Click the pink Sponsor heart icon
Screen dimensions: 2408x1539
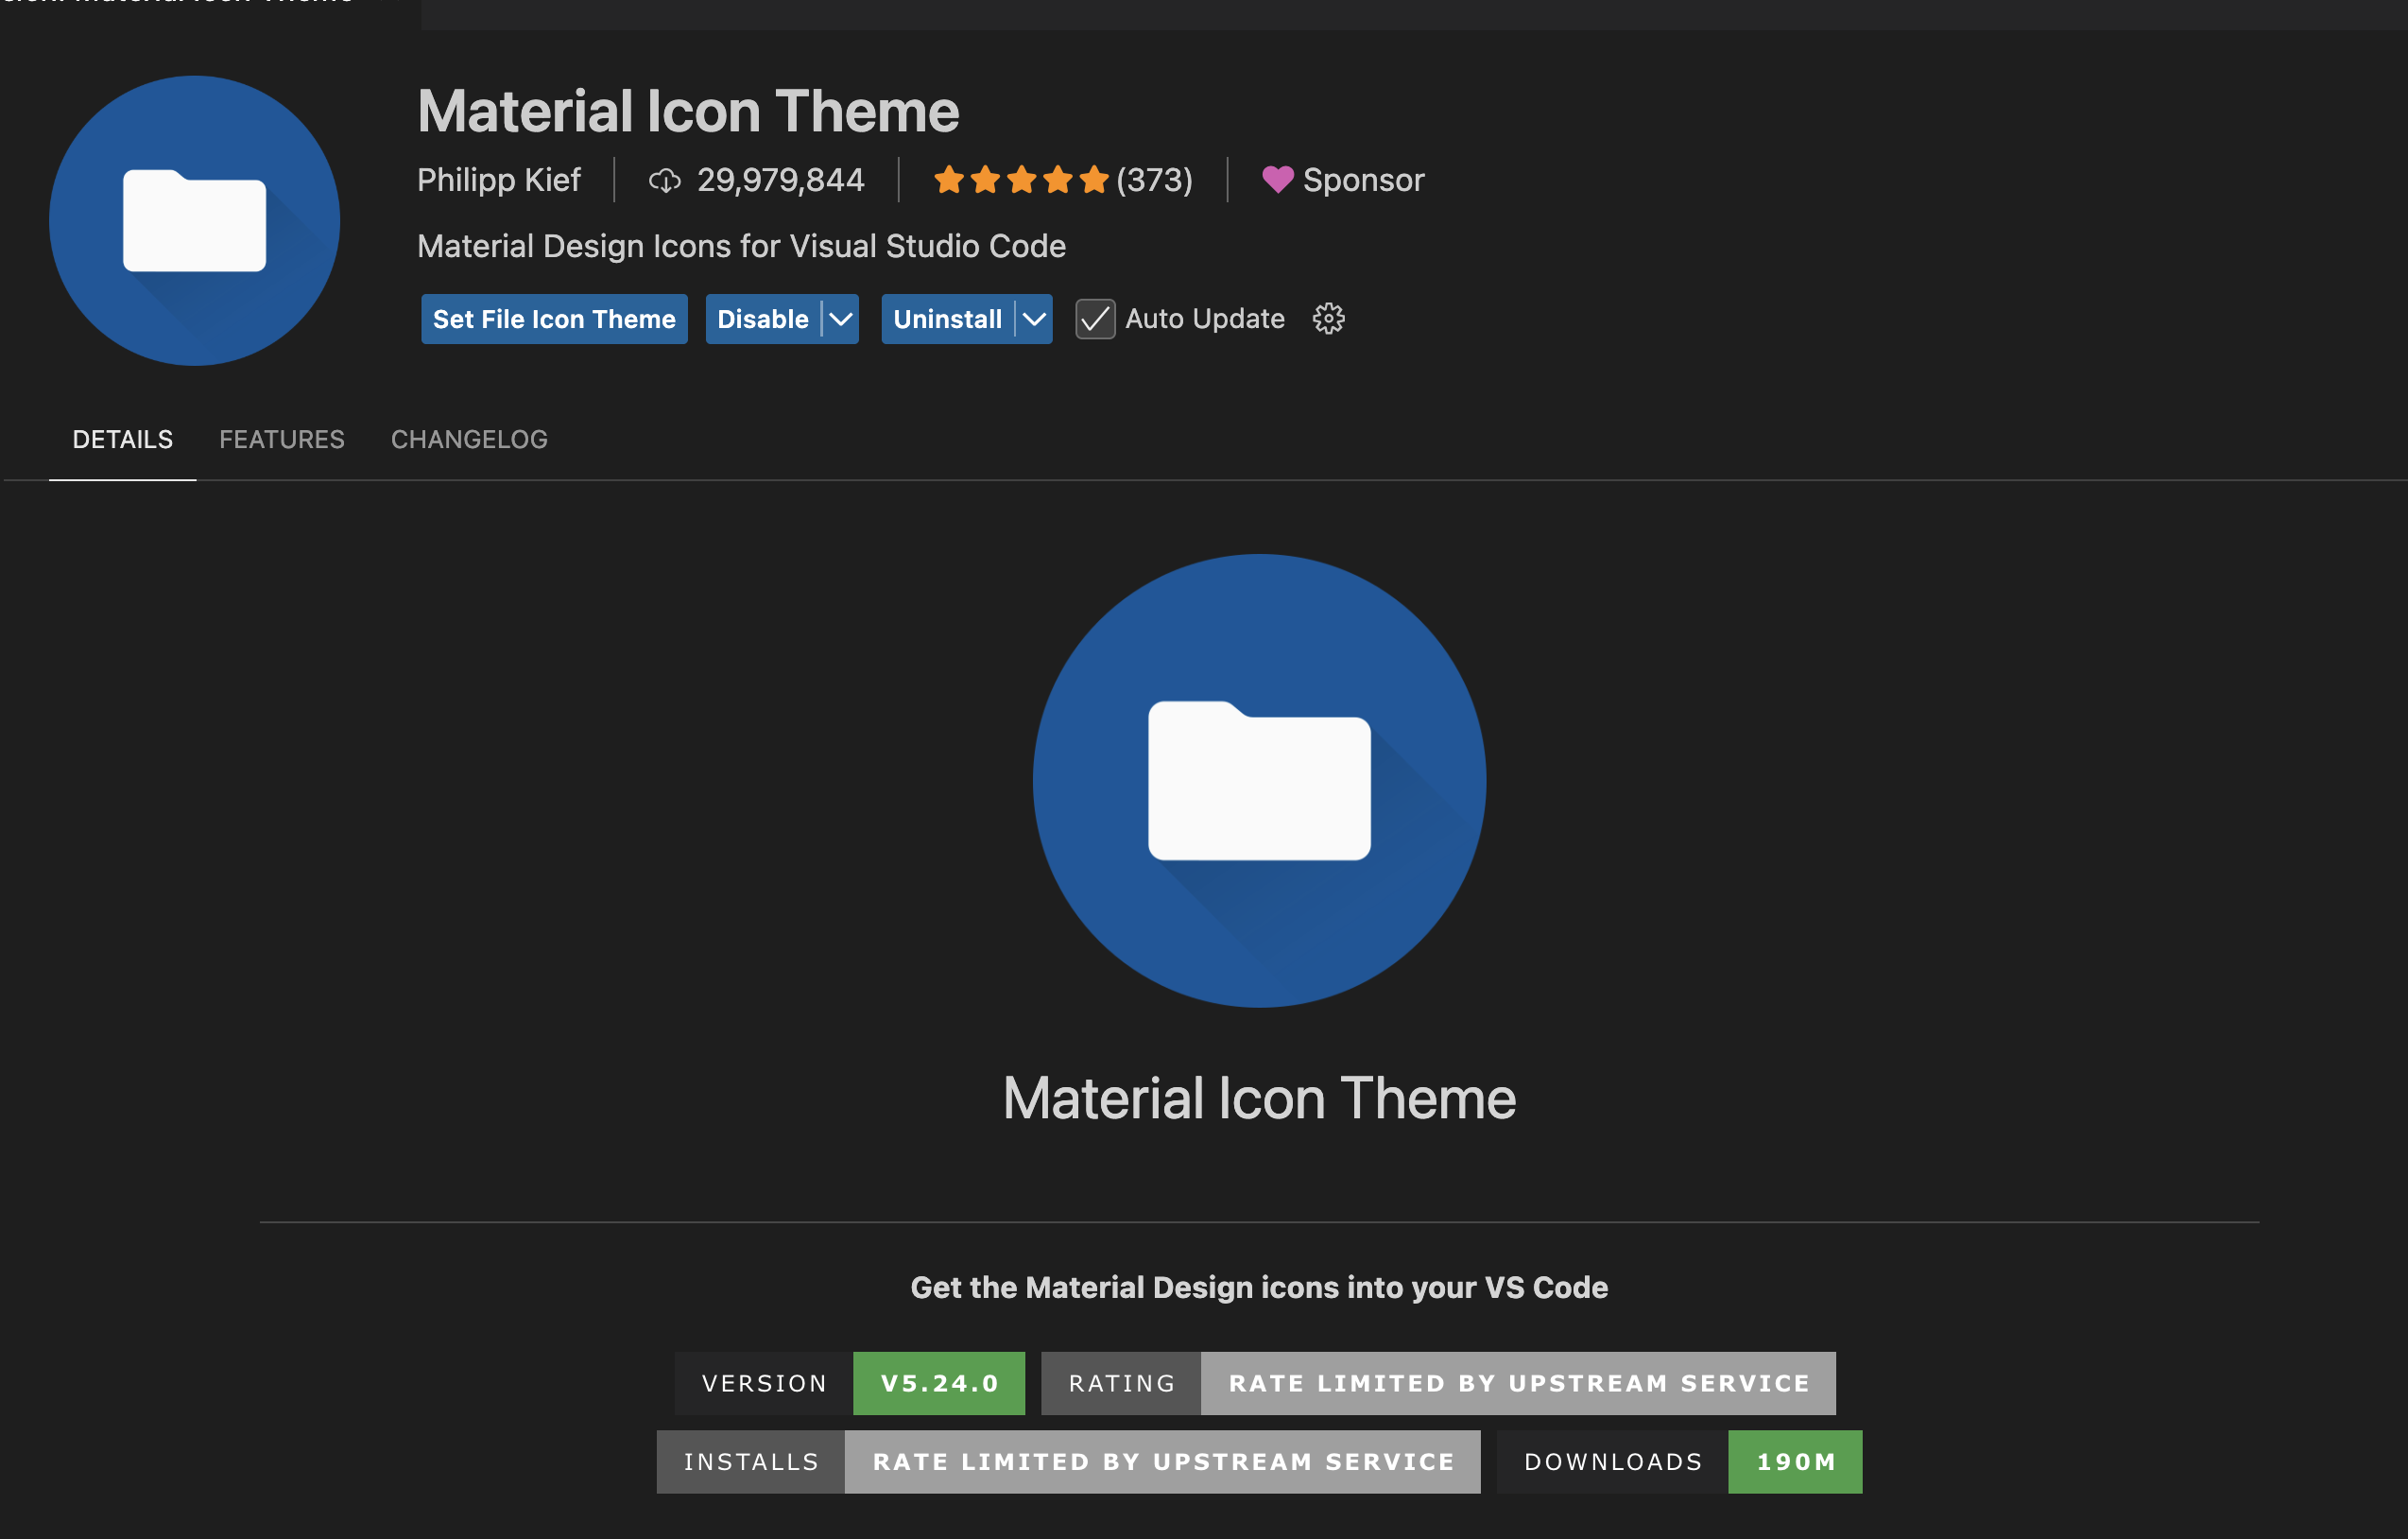coord(1277,180)
